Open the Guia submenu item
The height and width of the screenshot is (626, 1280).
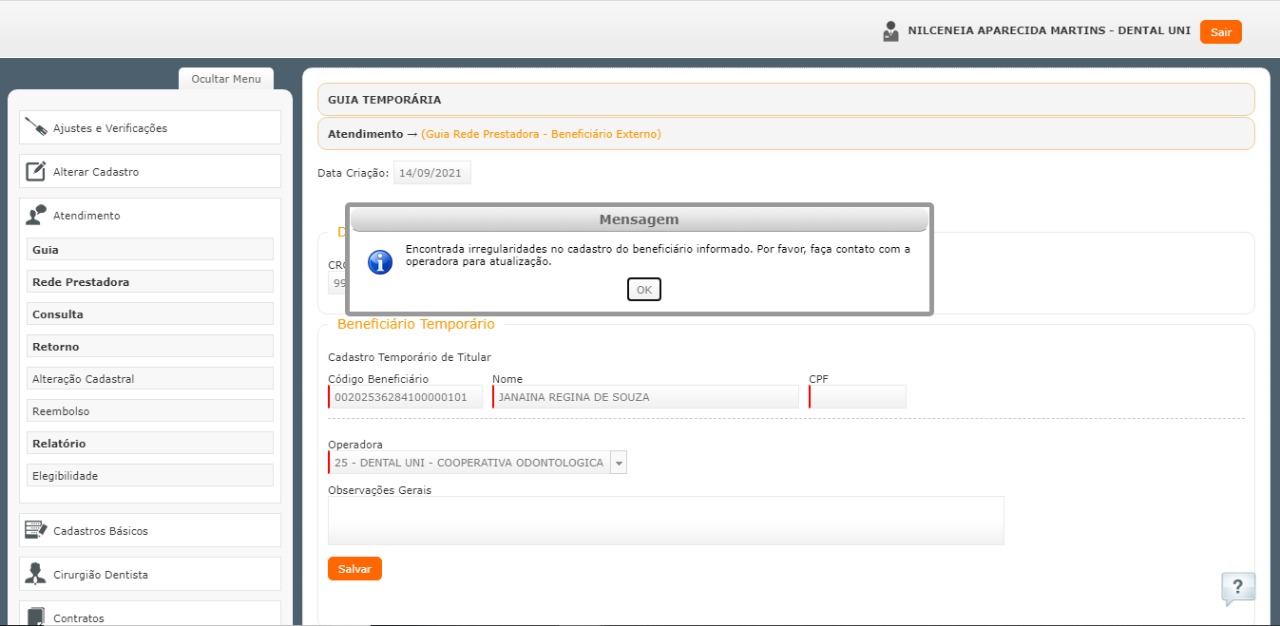[x=150, y=250]
